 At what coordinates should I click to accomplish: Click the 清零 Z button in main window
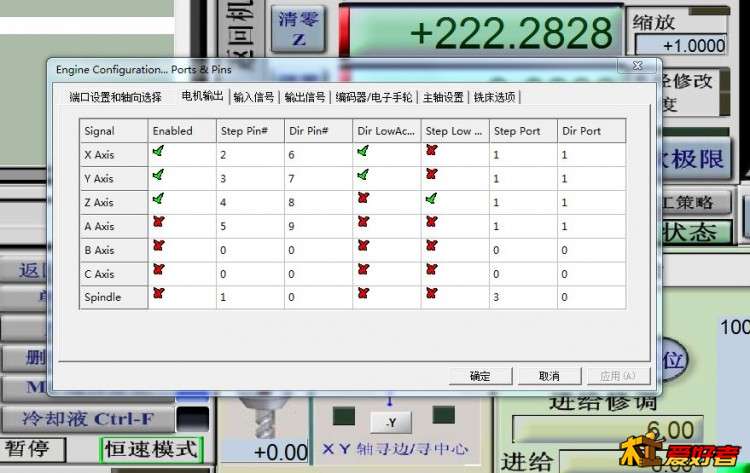tap(298, 29)
